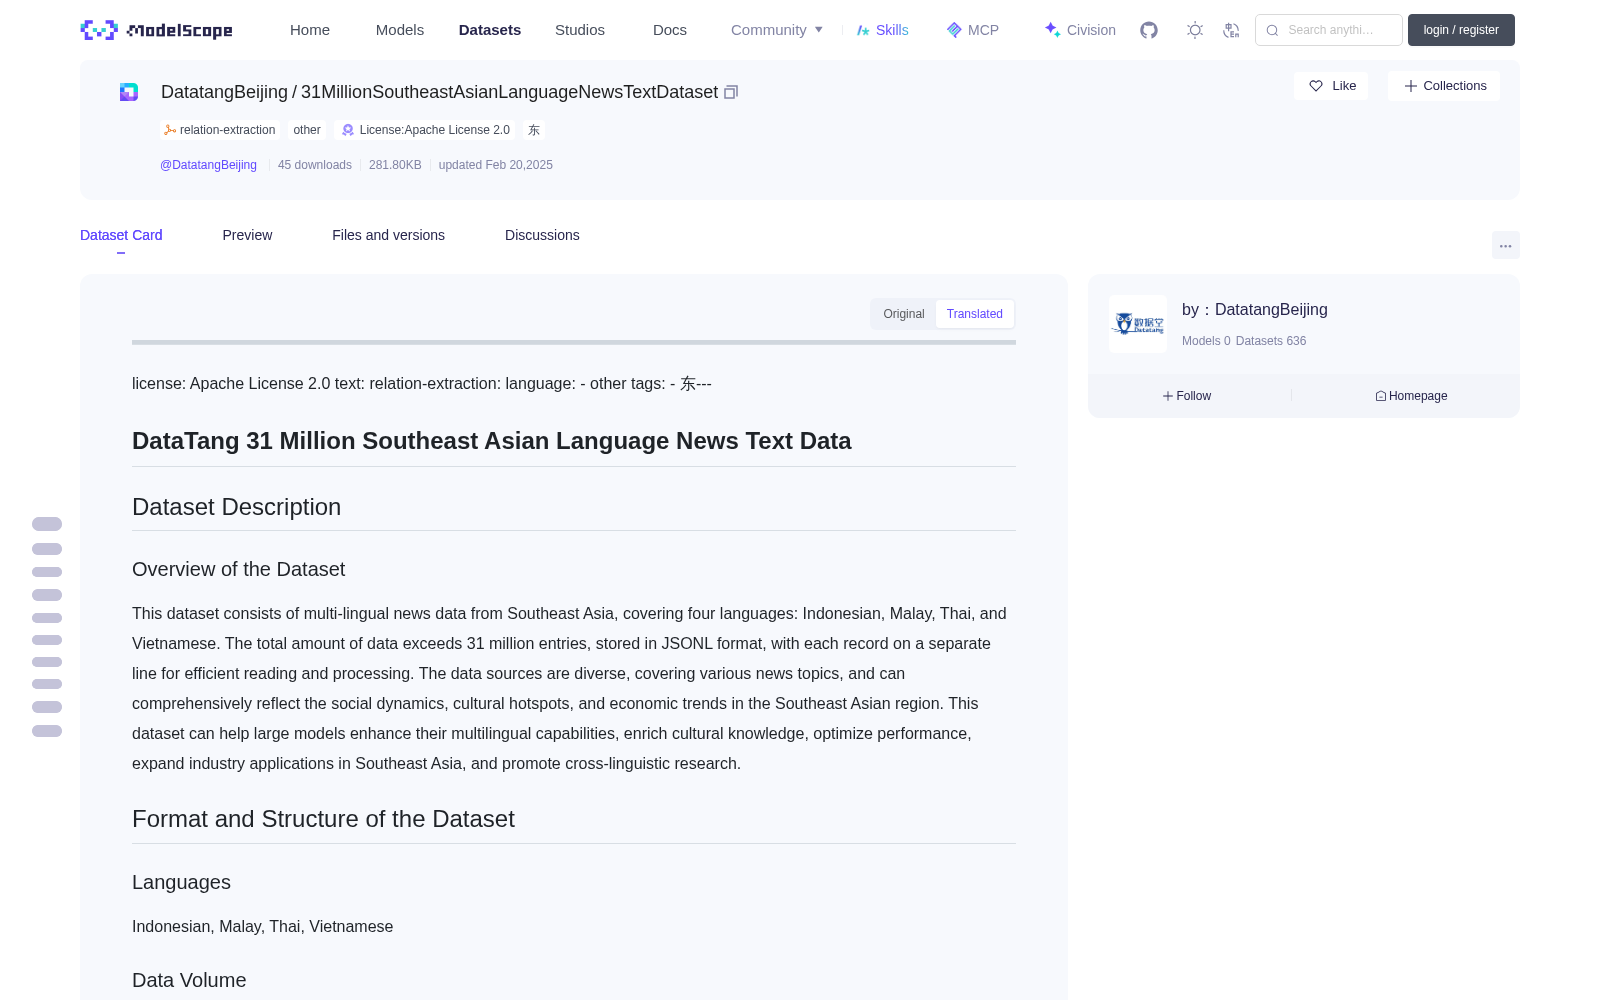Click the Skills nav item
This screenshot has height=1000, width=1600.
point(883,30)
